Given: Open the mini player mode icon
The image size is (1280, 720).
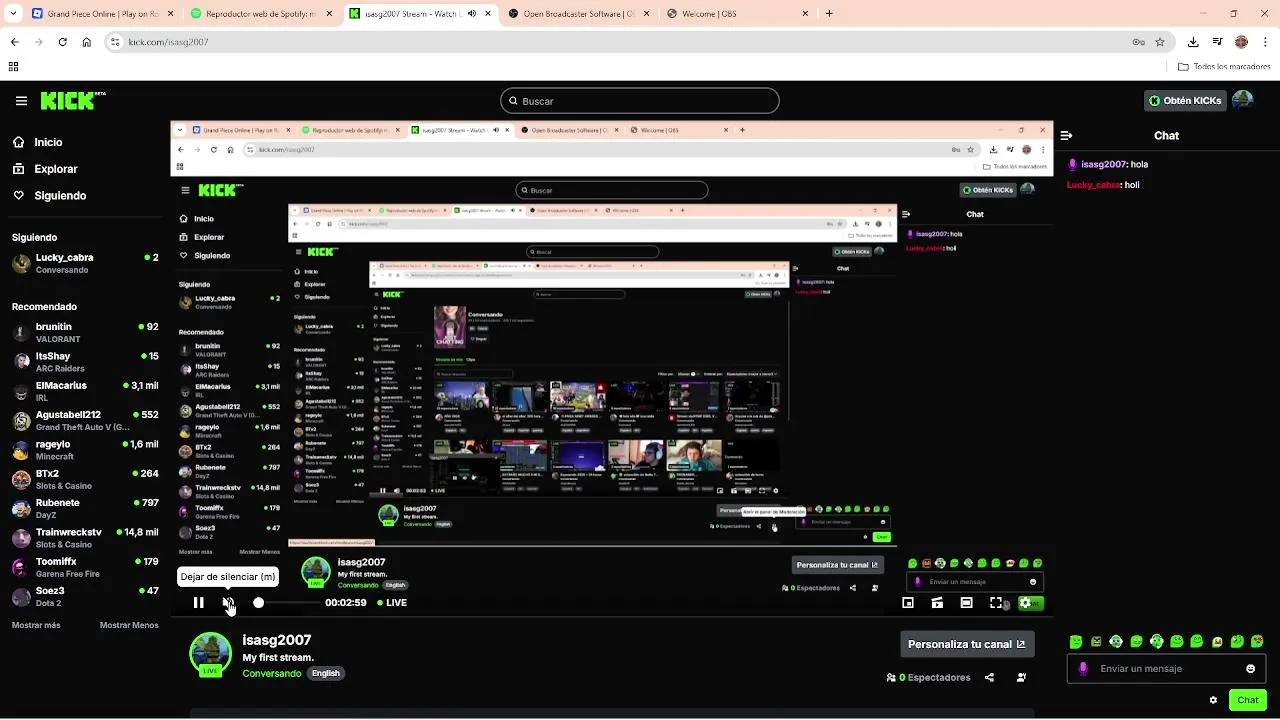Looking at the screenshot, I should pyautogui.click(x=908, y=603).
